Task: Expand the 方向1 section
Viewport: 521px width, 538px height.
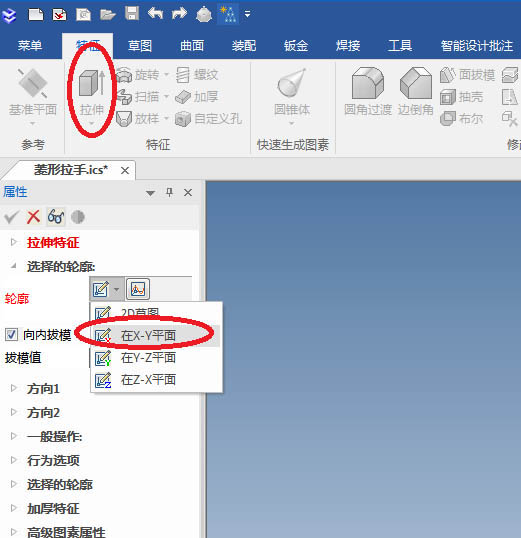Action: pos(13,388)
